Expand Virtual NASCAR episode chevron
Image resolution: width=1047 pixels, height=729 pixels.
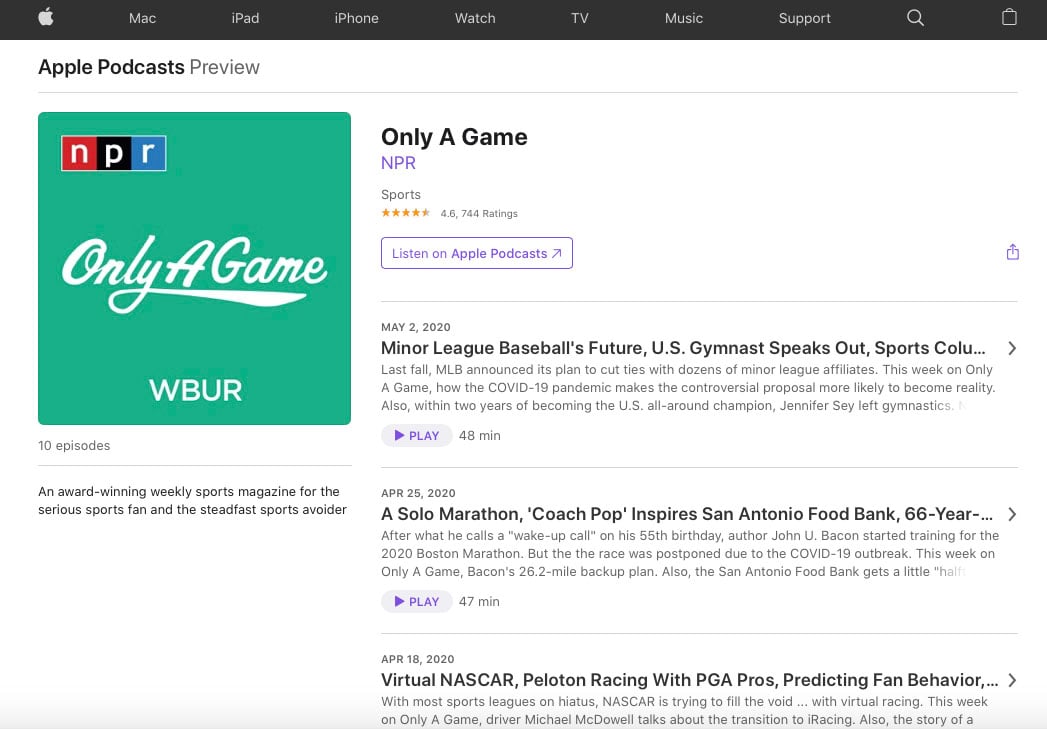coord(1012,680)
